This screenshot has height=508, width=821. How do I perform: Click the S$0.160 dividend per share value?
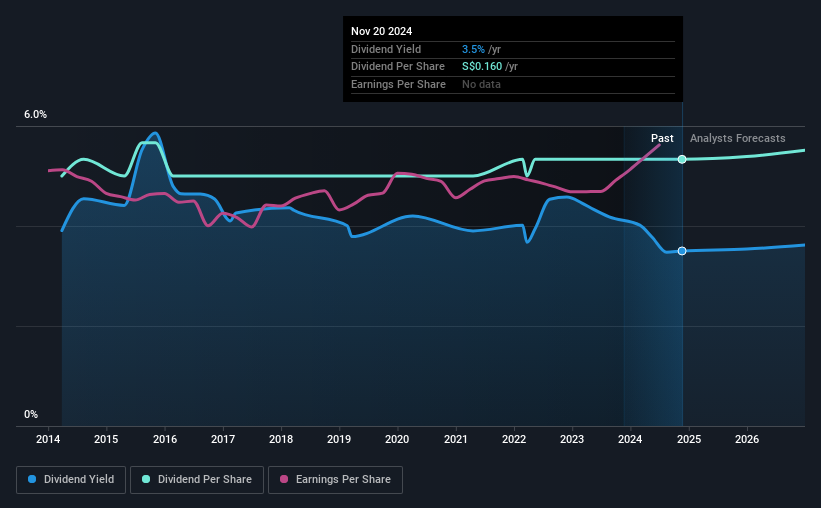coord(482,67)
